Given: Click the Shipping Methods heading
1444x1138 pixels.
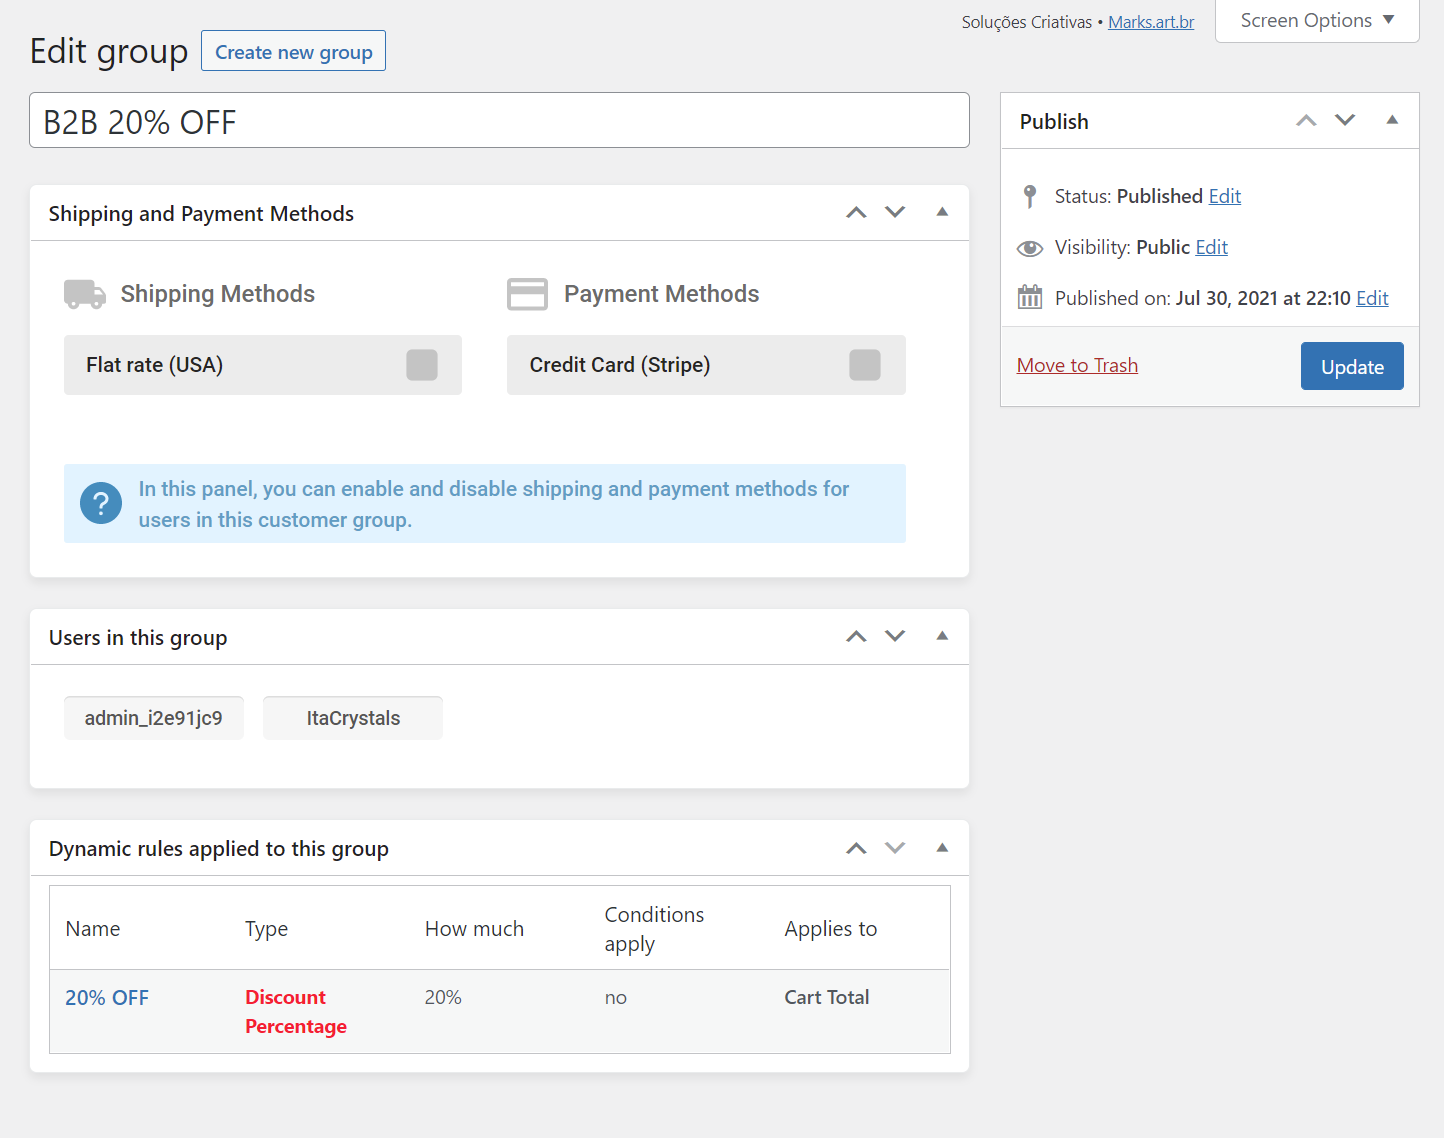Looking at the screenshot, I should pos(218,294).
